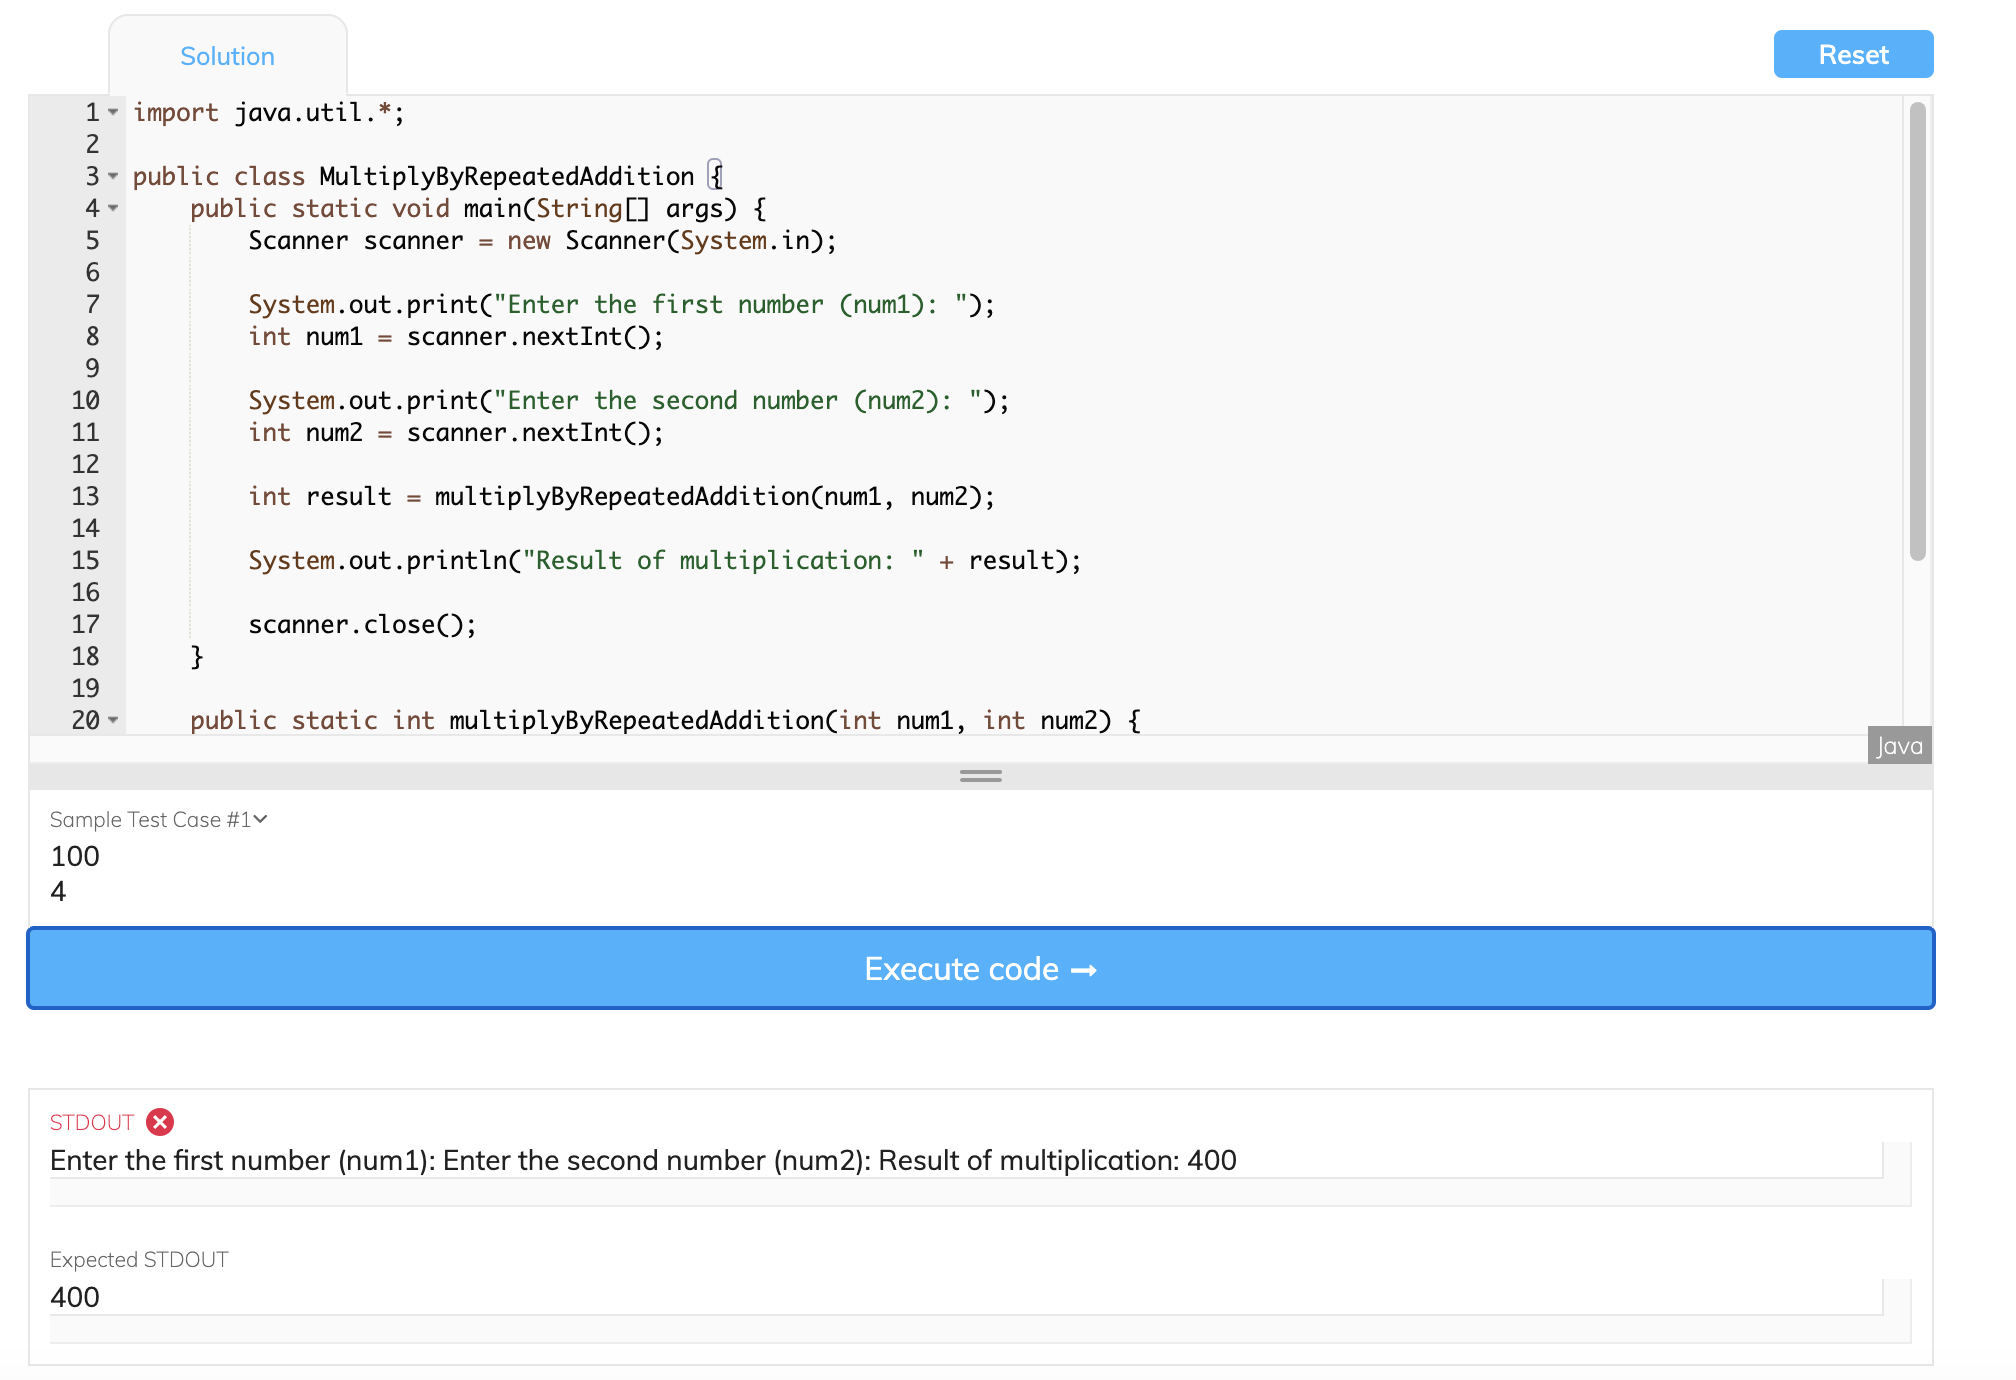The width and height of the screenshot is (2016, 1380).
Task: Fold multiplyByRepeatedAddition method at line 20
Action: coord(113,720)
